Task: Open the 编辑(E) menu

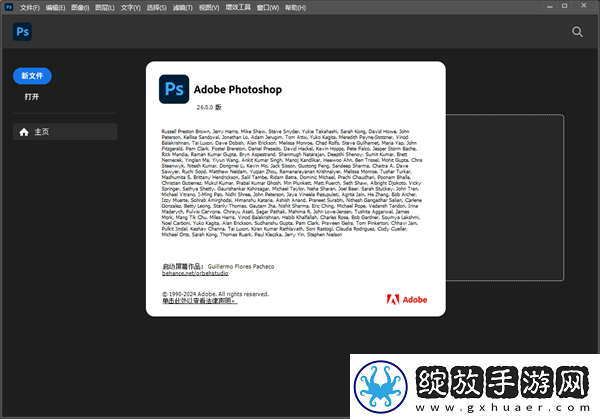Action: (x=55, y=8)
